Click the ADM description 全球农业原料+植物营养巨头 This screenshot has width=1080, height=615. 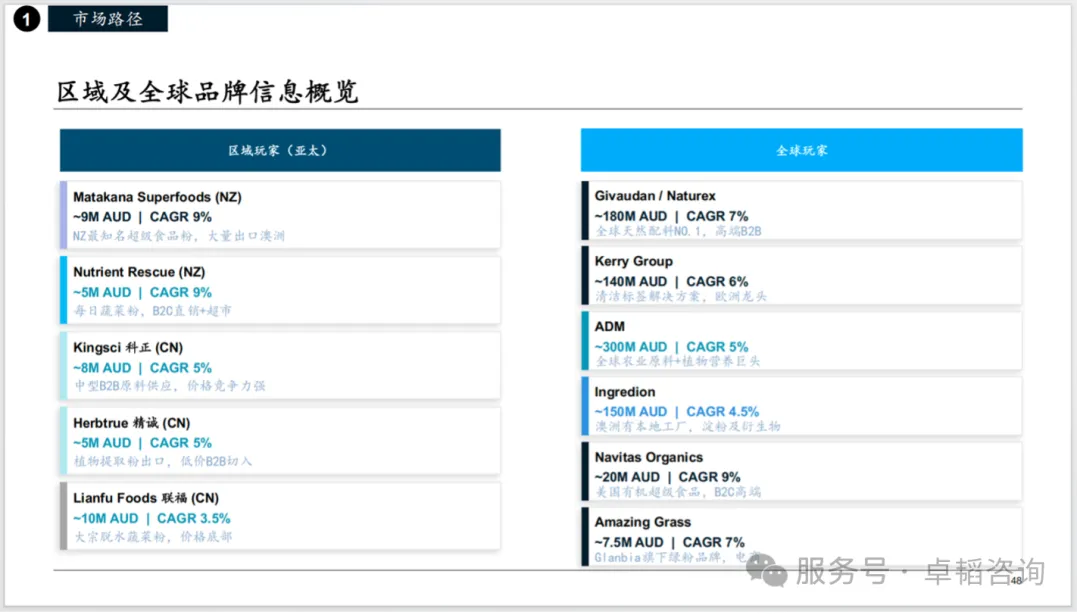pyautogui.click(x=677, y=362)
